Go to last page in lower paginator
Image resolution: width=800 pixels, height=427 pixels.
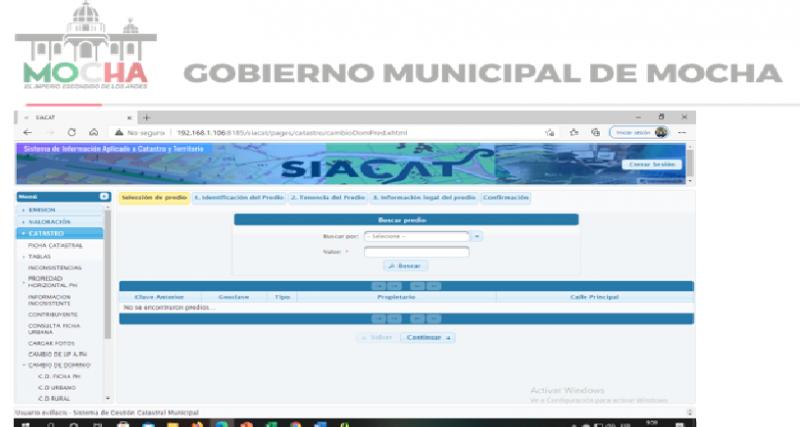tap(434, 319)
